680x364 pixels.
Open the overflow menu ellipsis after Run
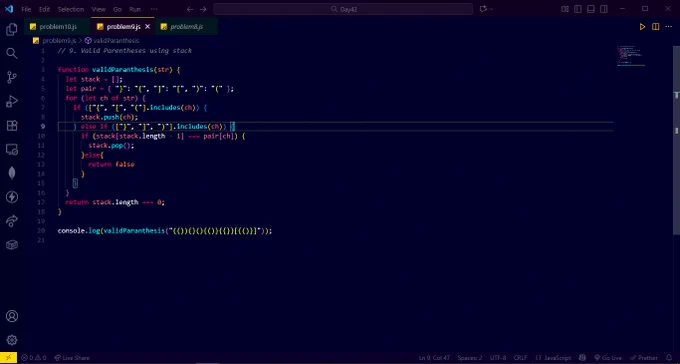(x=154, y=9)
